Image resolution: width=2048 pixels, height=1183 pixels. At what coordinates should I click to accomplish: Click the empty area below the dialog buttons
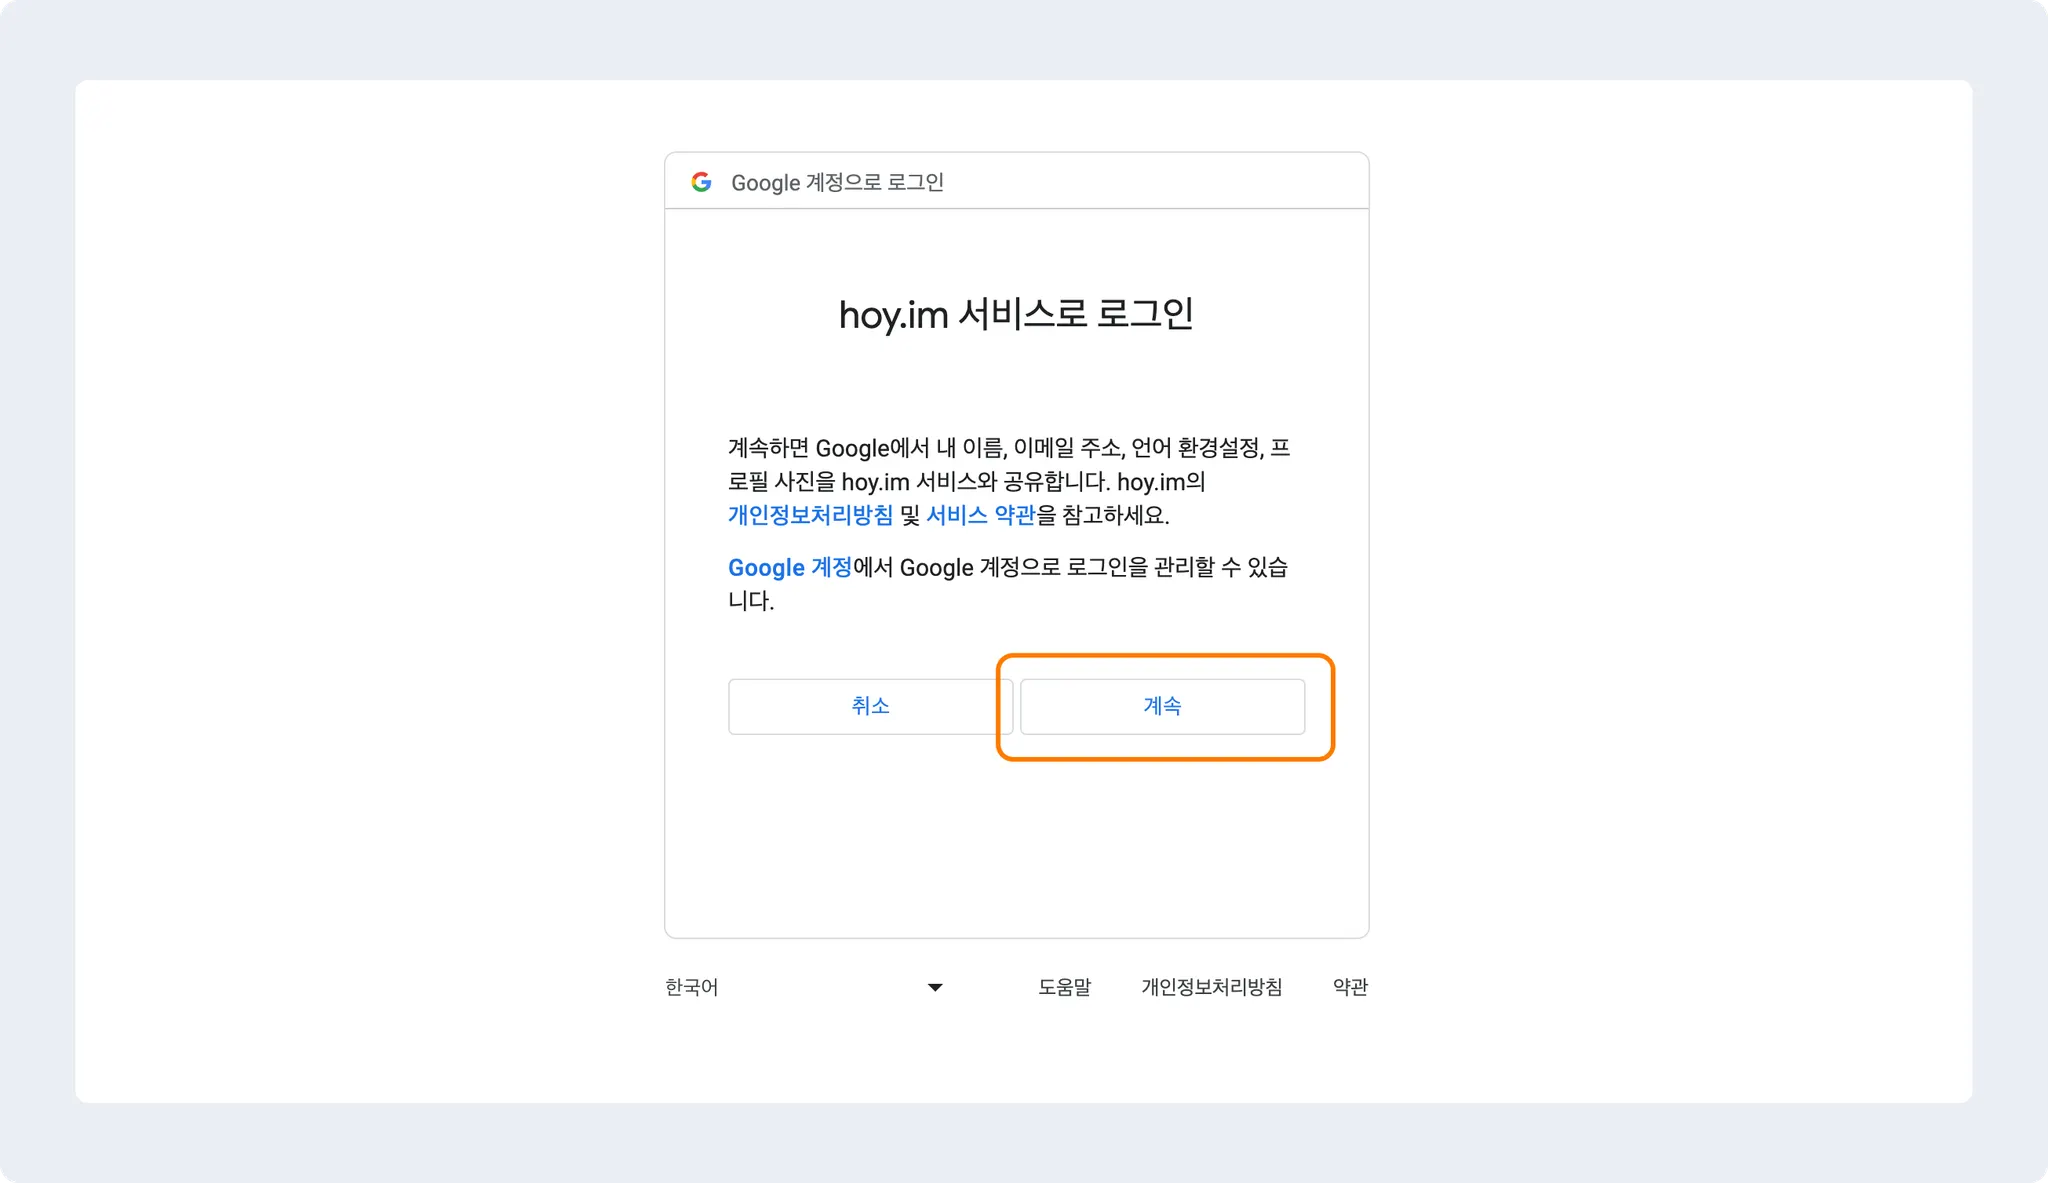point(1016,850)
